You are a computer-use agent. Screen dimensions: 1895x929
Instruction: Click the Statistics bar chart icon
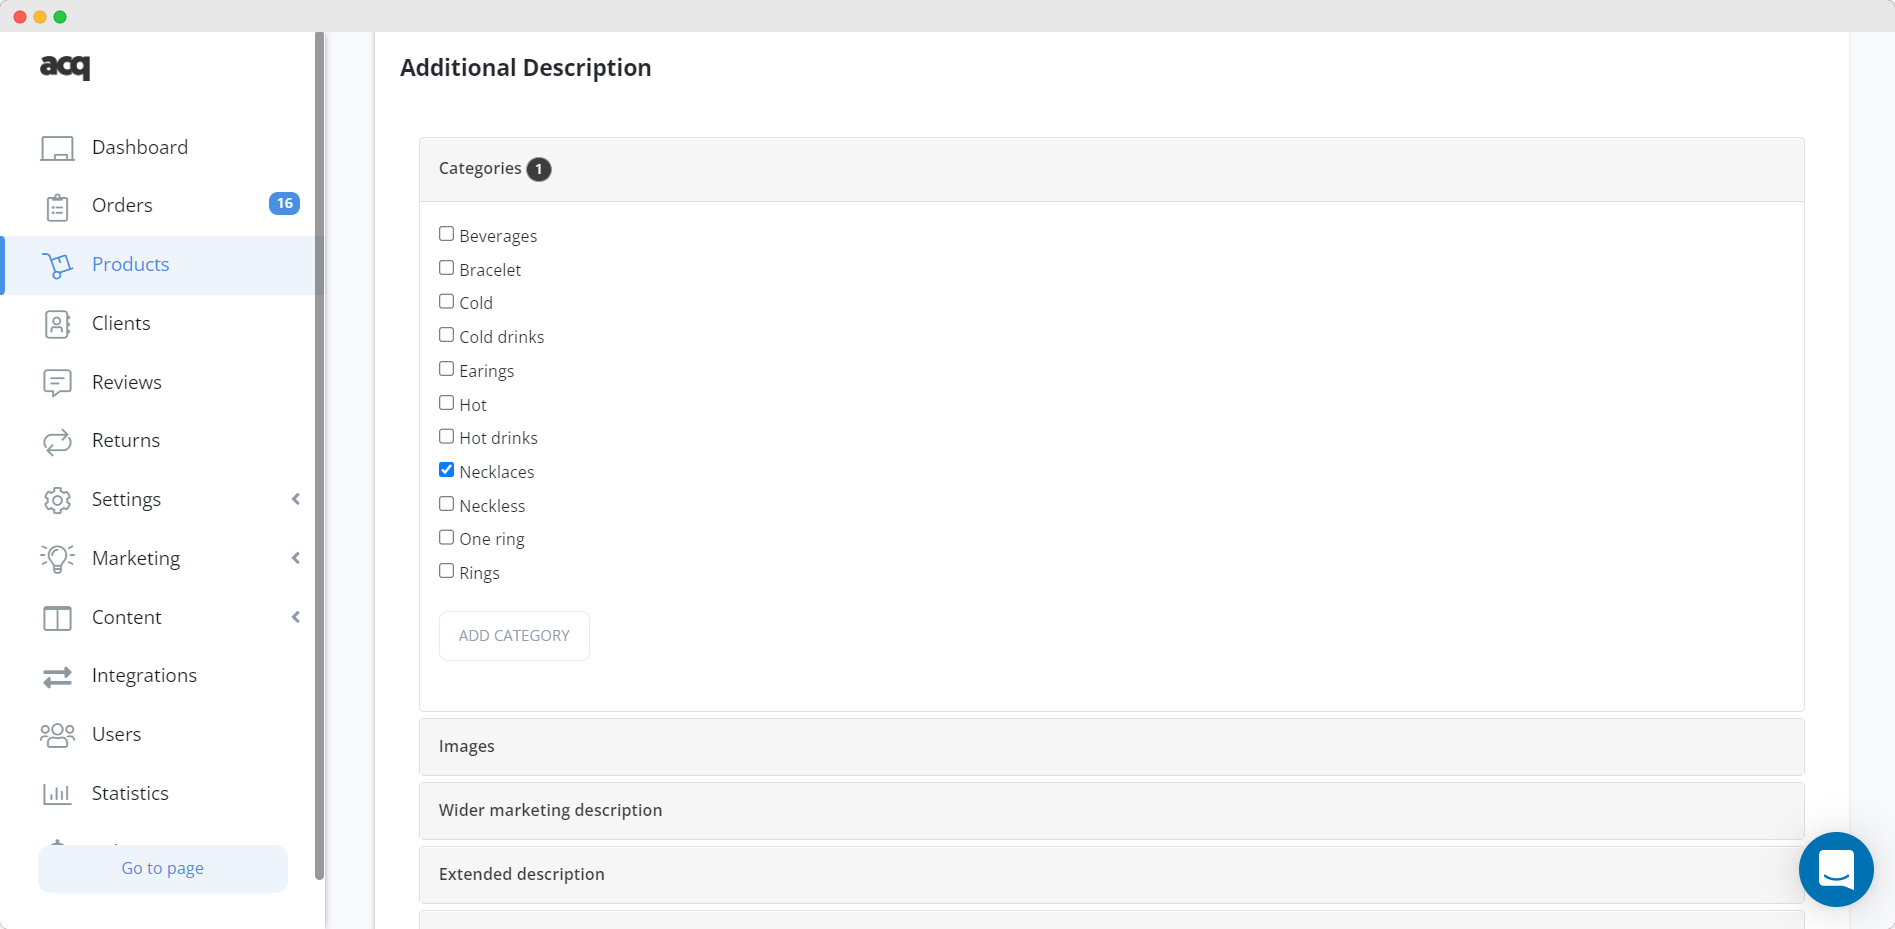coord(57,794)
